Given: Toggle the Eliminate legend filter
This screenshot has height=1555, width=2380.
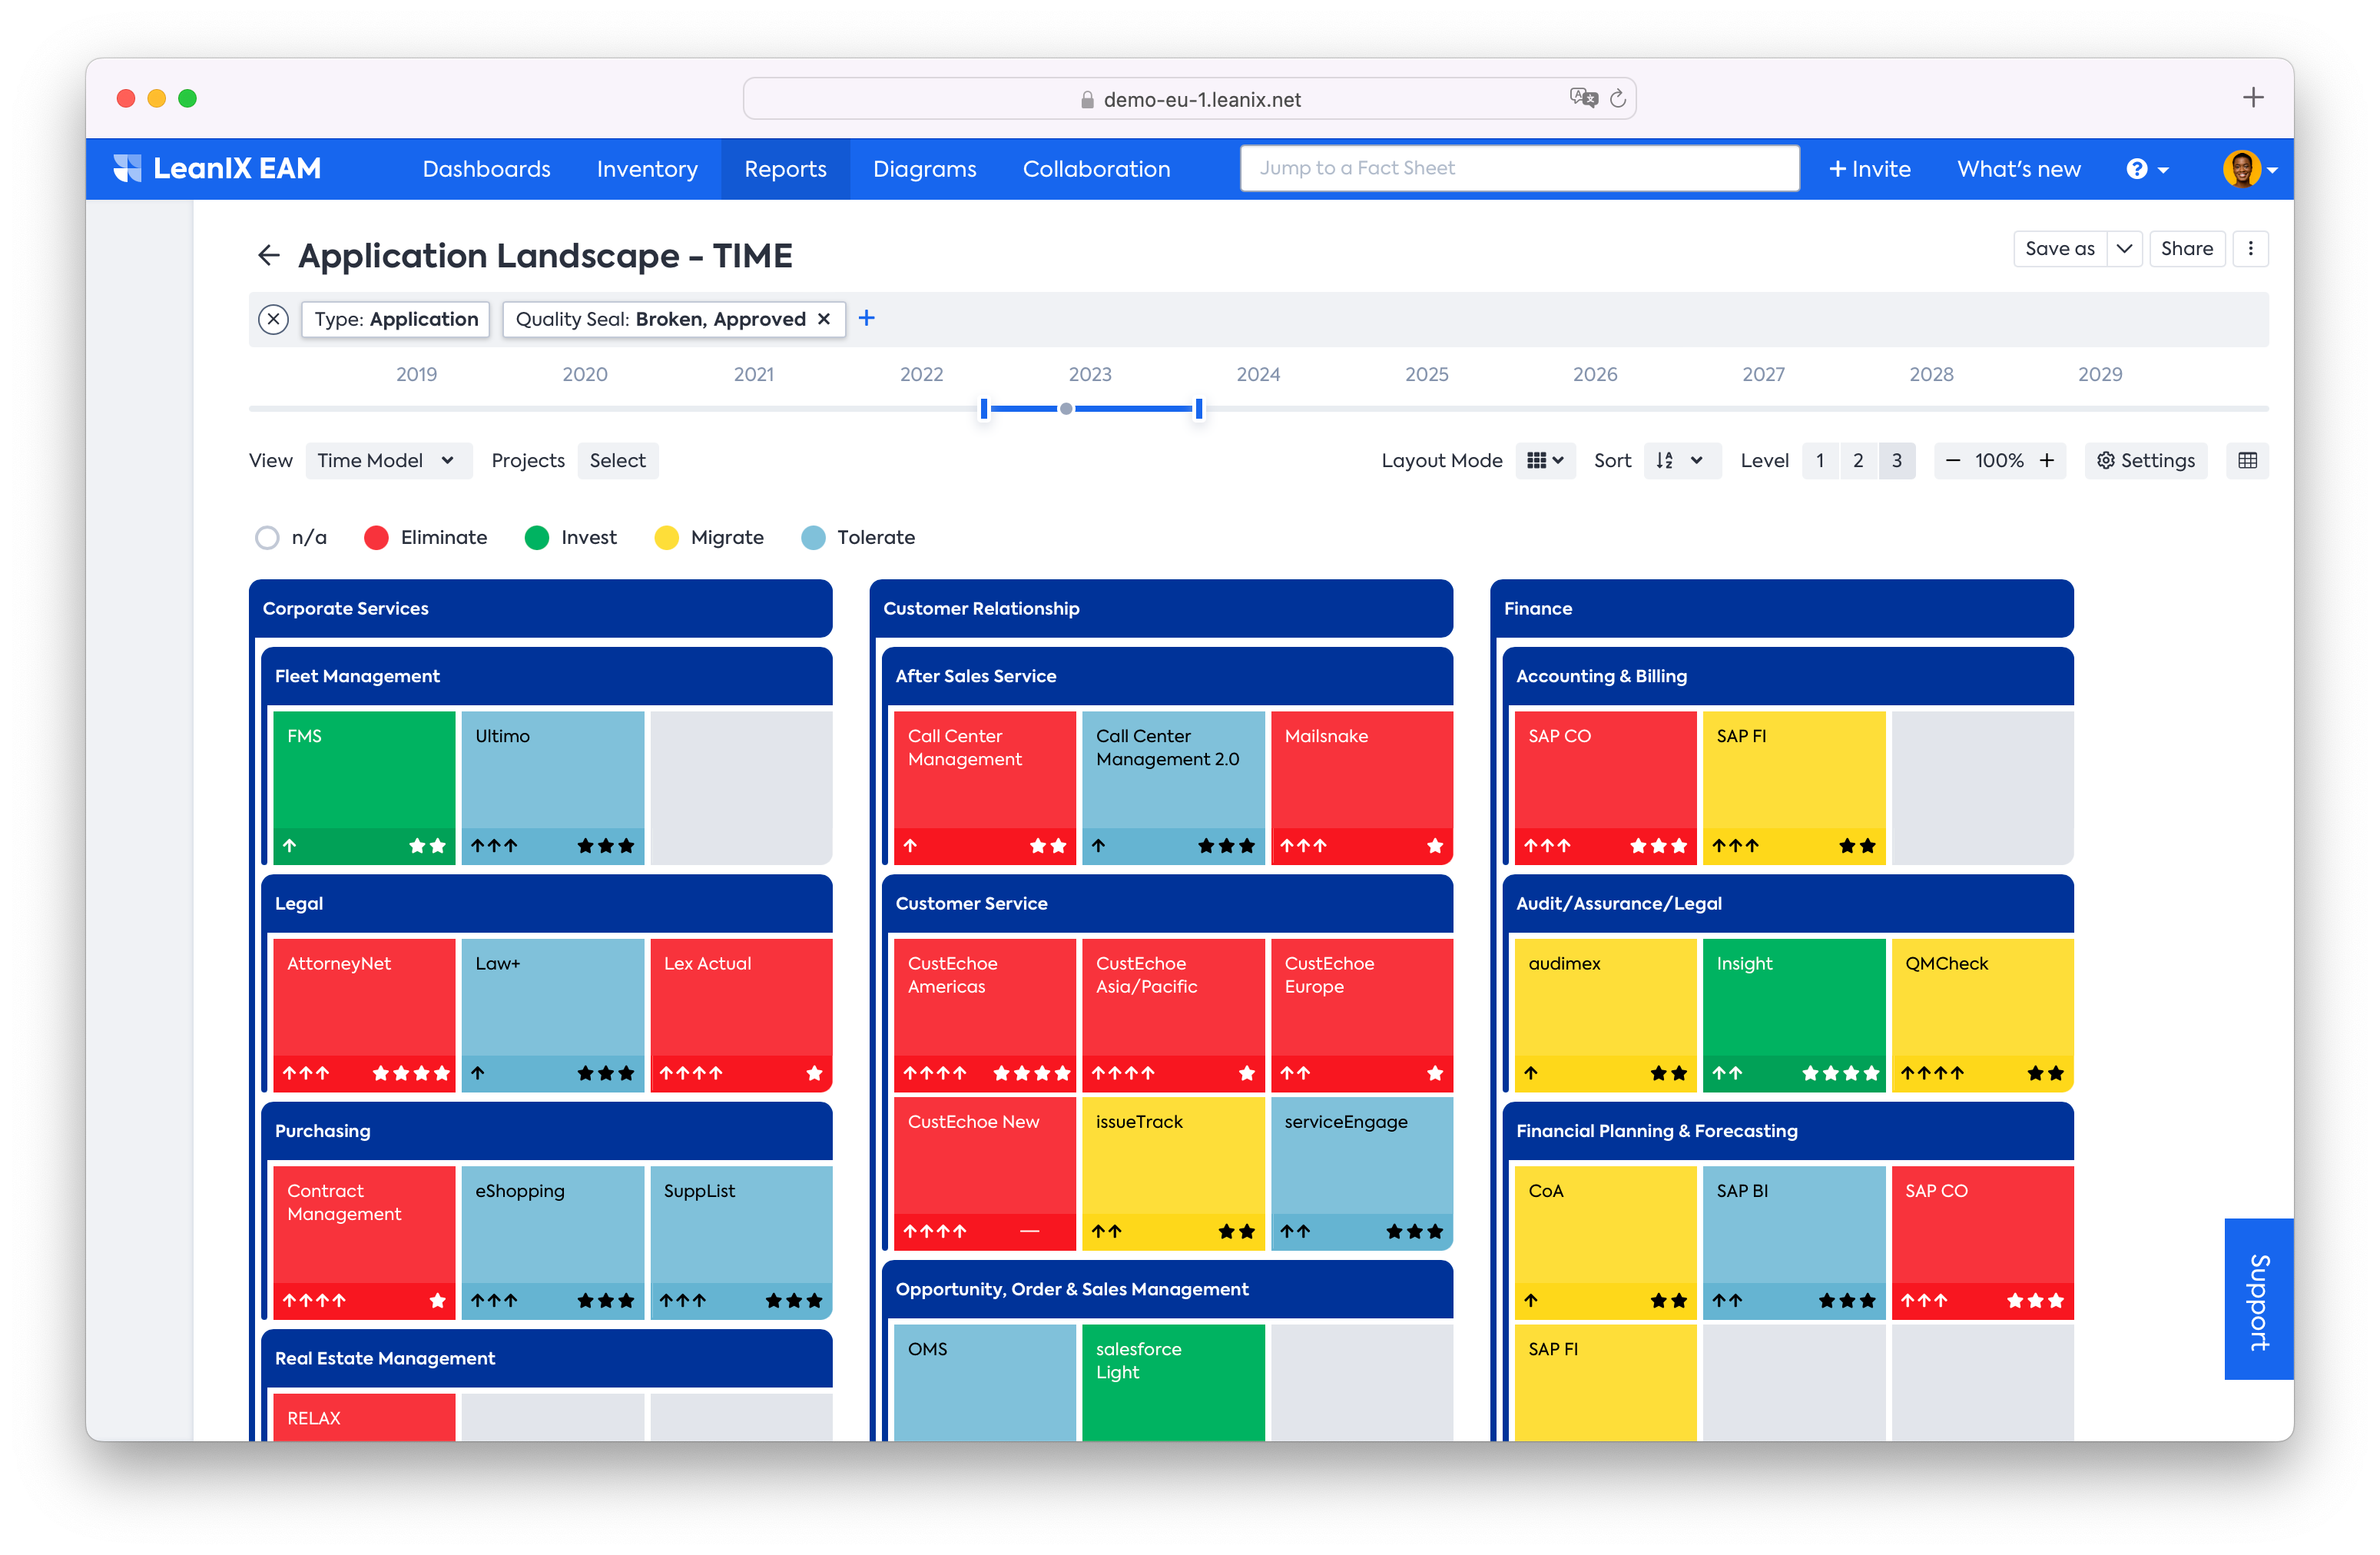Looking at the screenshot, I should 426,537.
